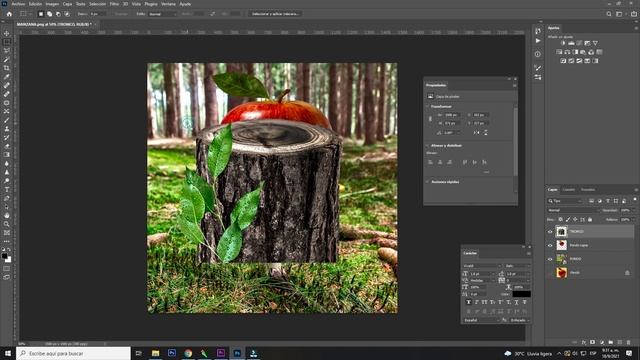Click the taskbar search box
Viewport: 640px width, 360px height.
(73, 353)
